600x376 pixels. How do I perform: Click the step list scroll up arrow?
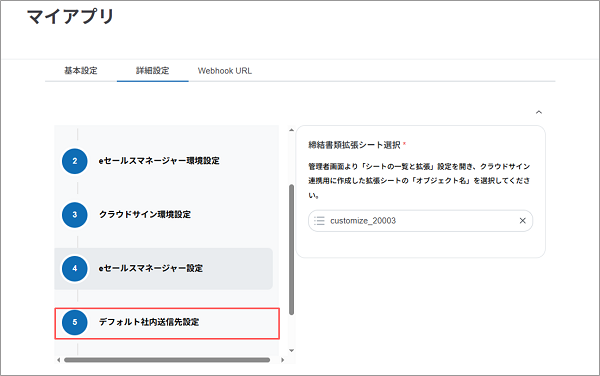pyautogui.click(x=292, y=130)
